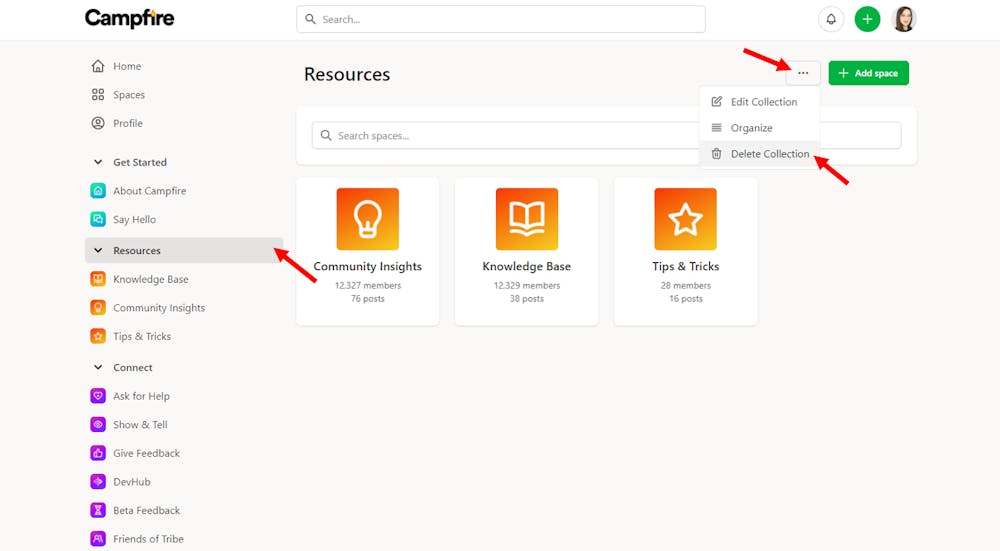Click the Friends of Tribe icon

[98, 539]
